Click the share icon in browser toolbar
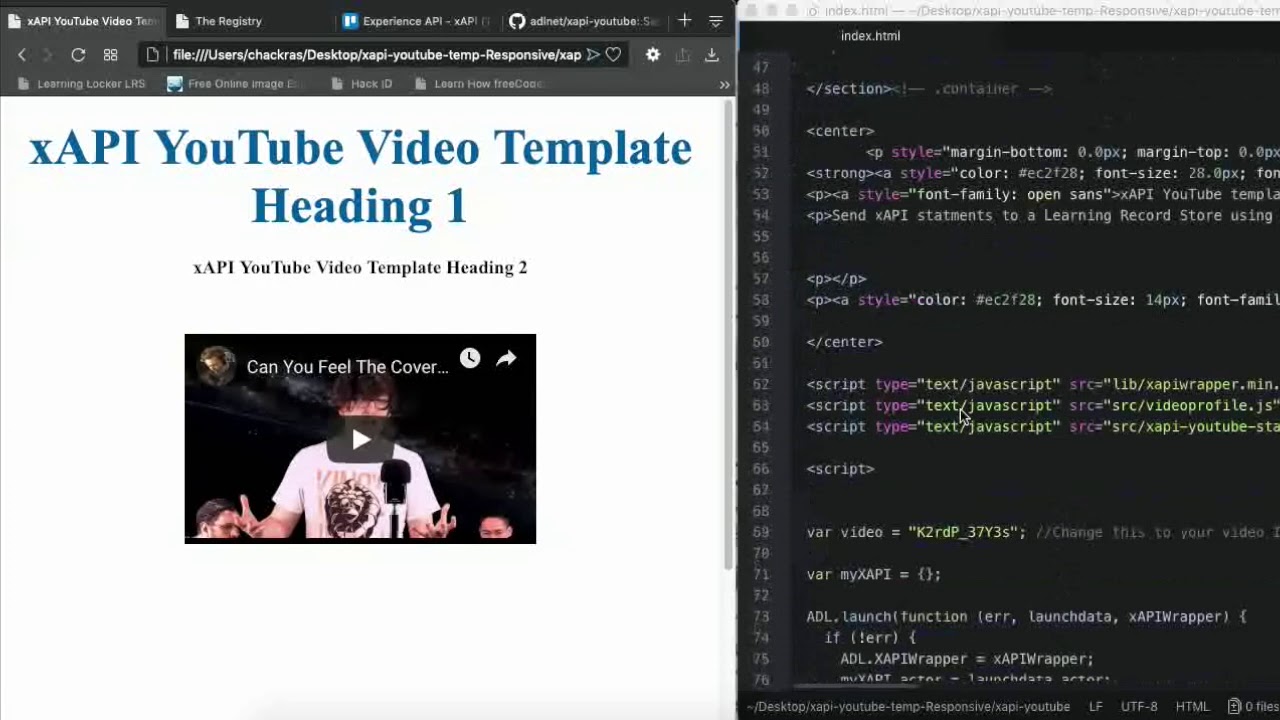Image resolution: width=1280 pixels, height=720 pixels. (683, 55)
